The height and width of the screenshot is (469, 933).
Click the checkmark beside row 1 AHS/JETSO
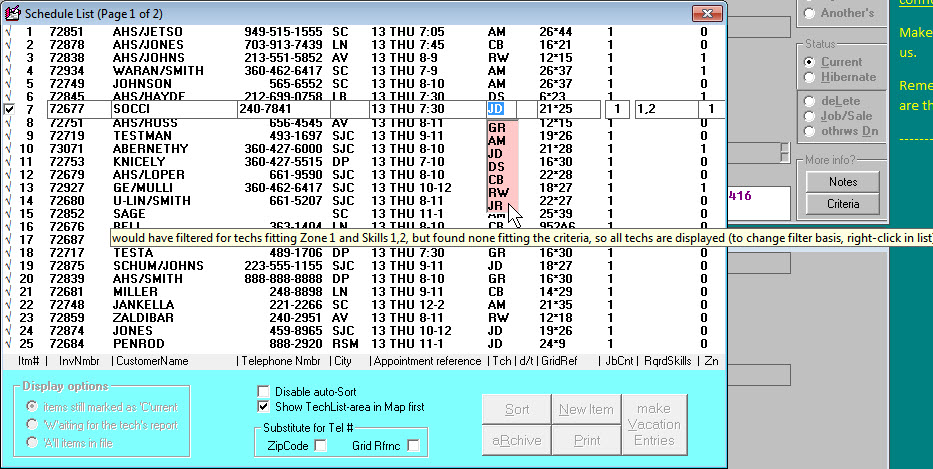coord(8,32)
